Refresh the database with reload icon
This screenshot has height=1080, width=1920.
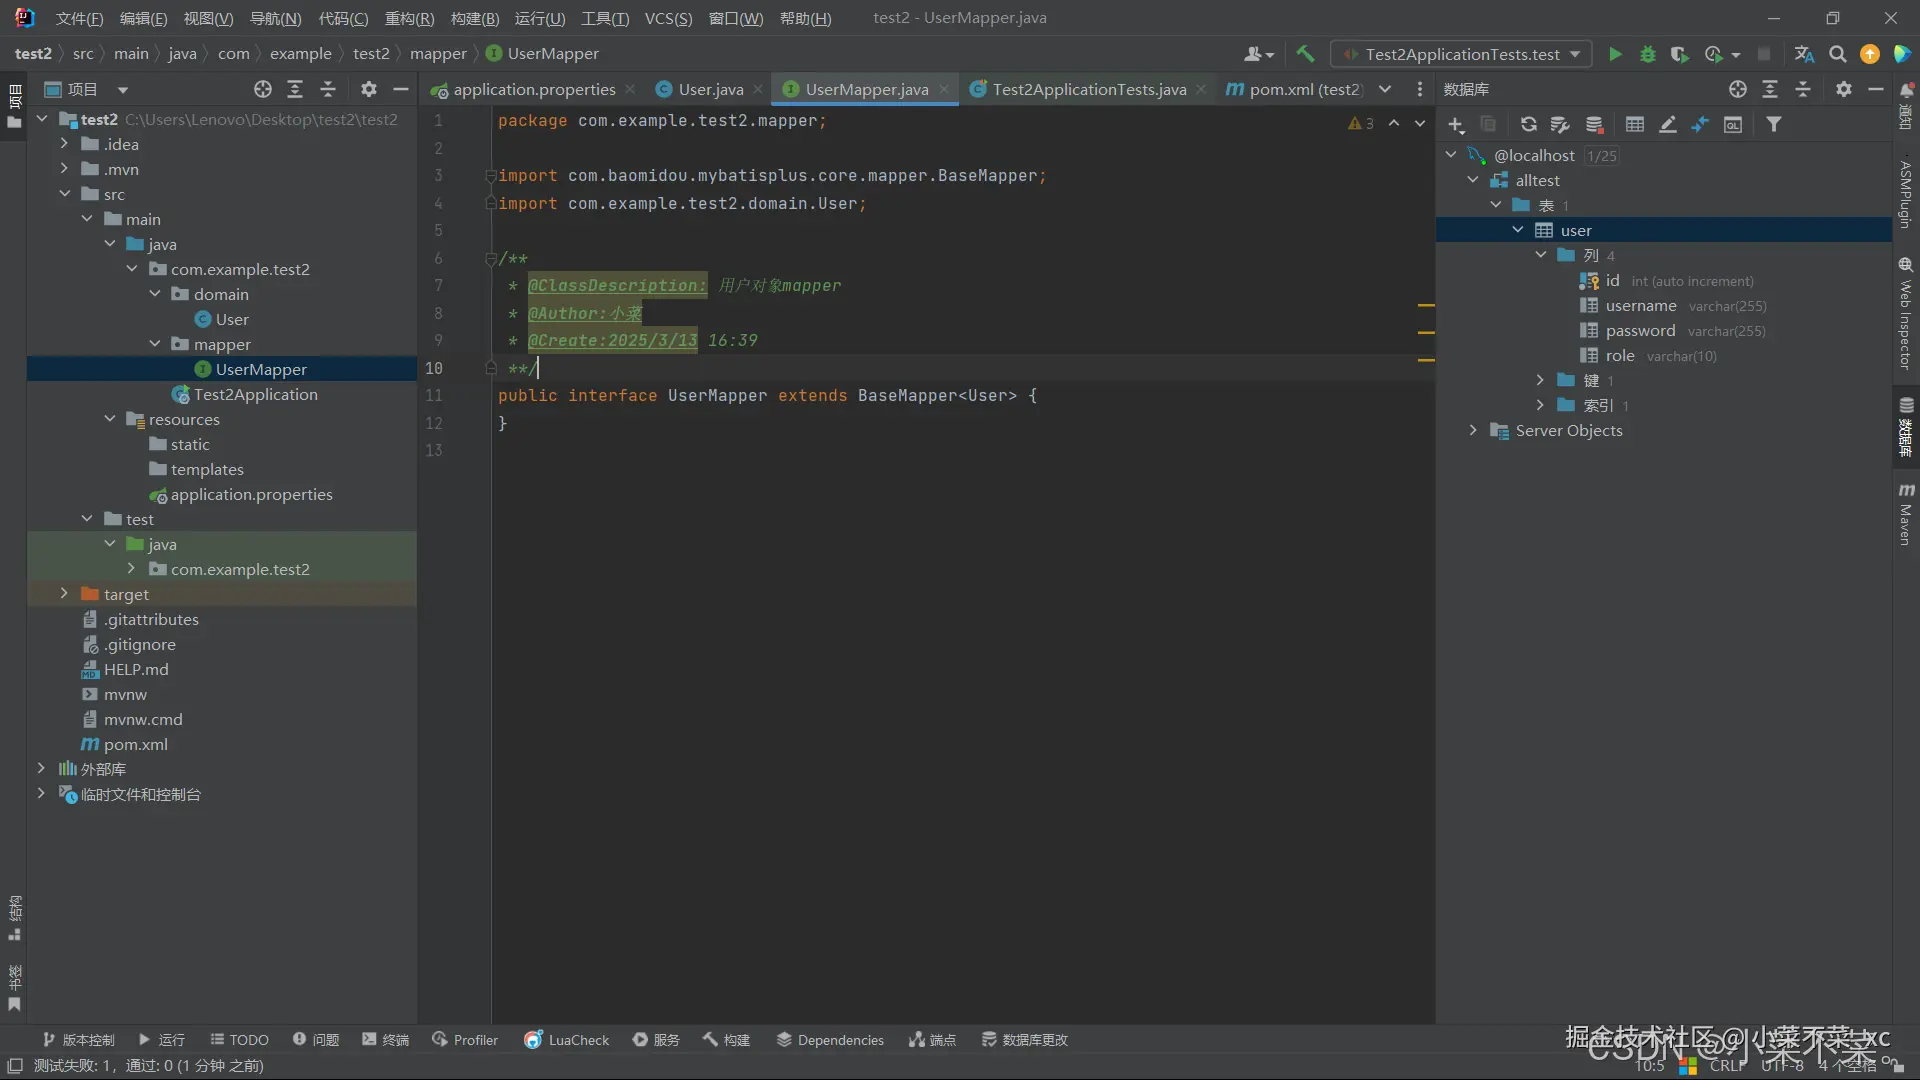point(1528,124)
